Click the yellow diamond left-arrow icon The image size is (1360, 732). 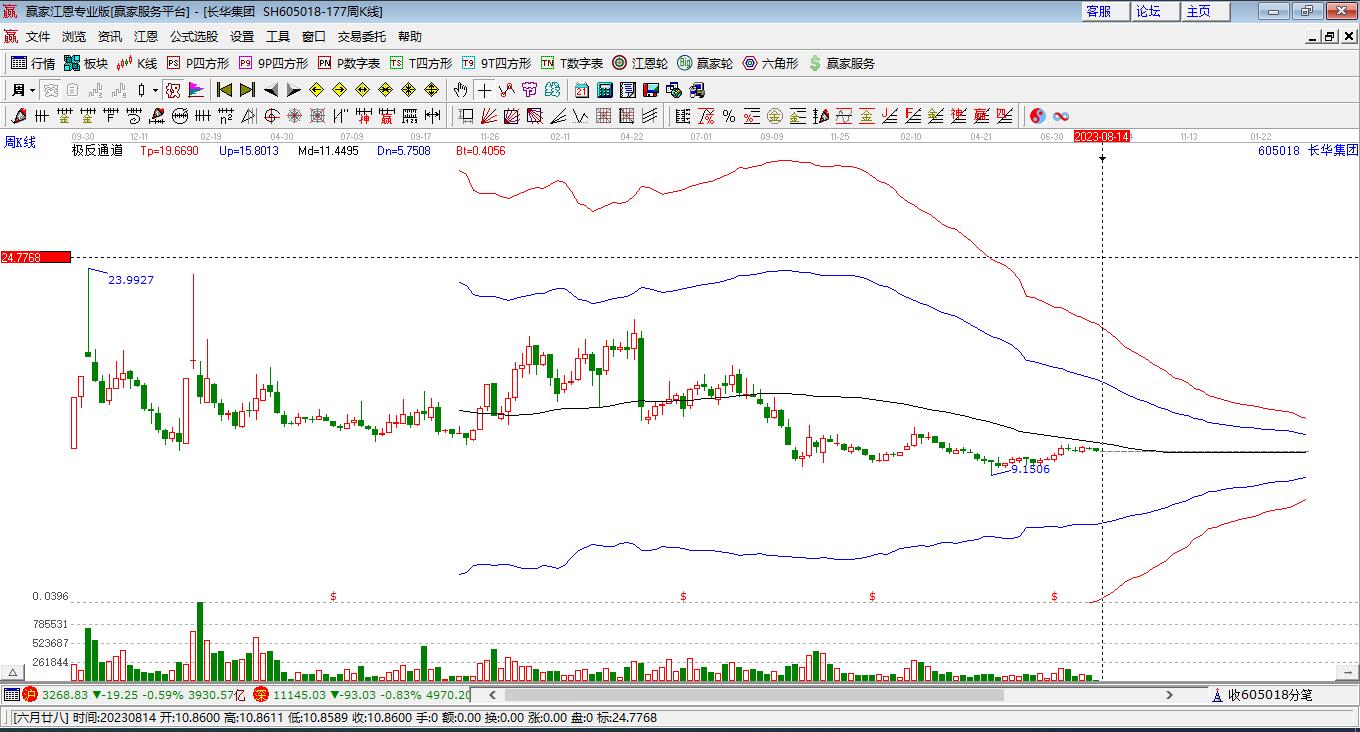pyautogui.click(x=316, y=90)
